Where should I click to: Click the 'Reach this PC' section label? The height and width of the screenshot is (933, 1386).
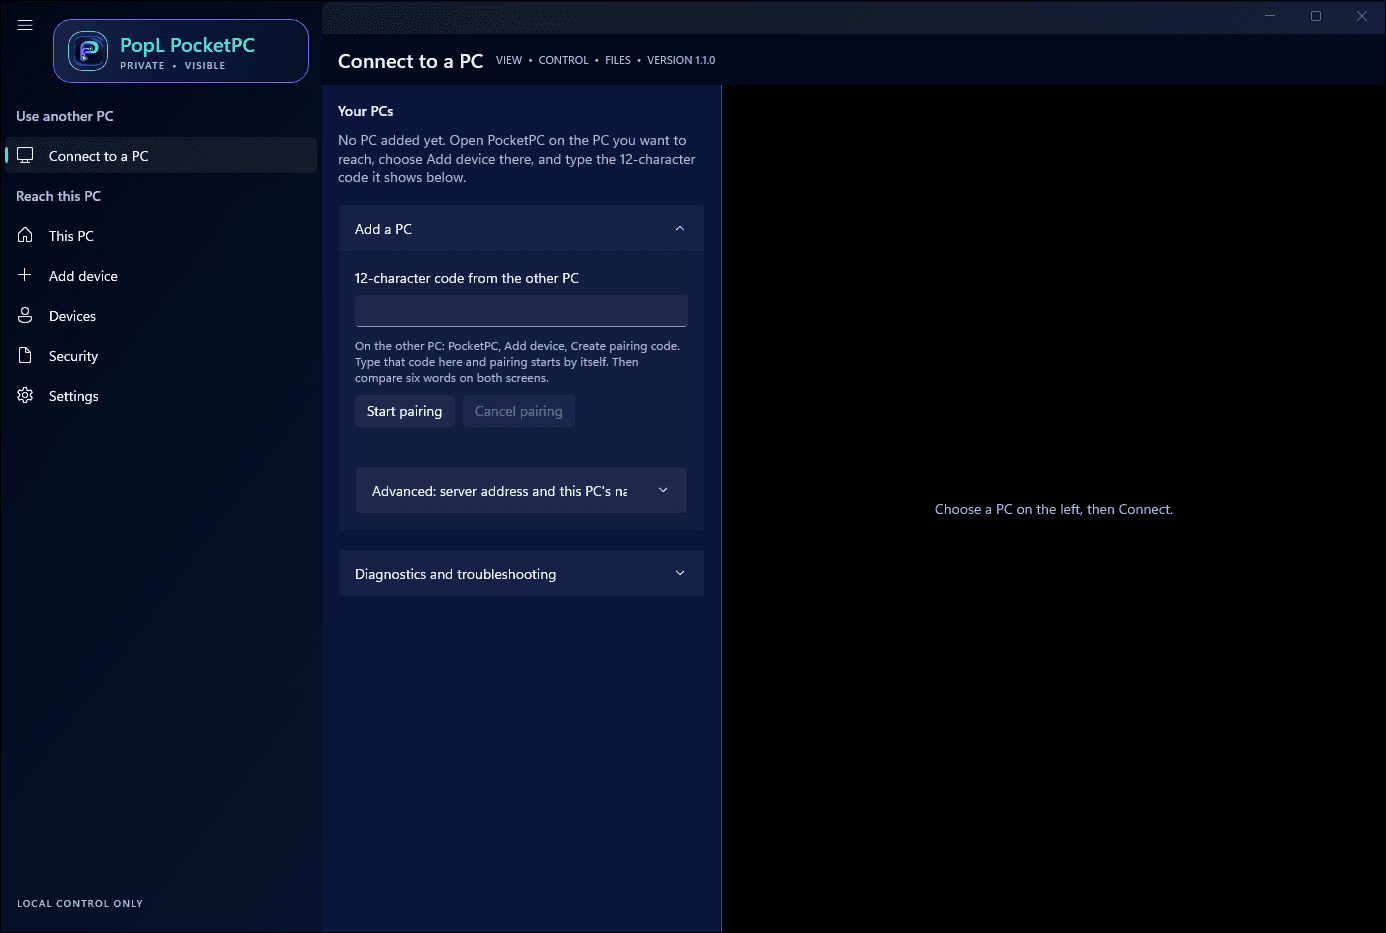(x=58, y=196)
